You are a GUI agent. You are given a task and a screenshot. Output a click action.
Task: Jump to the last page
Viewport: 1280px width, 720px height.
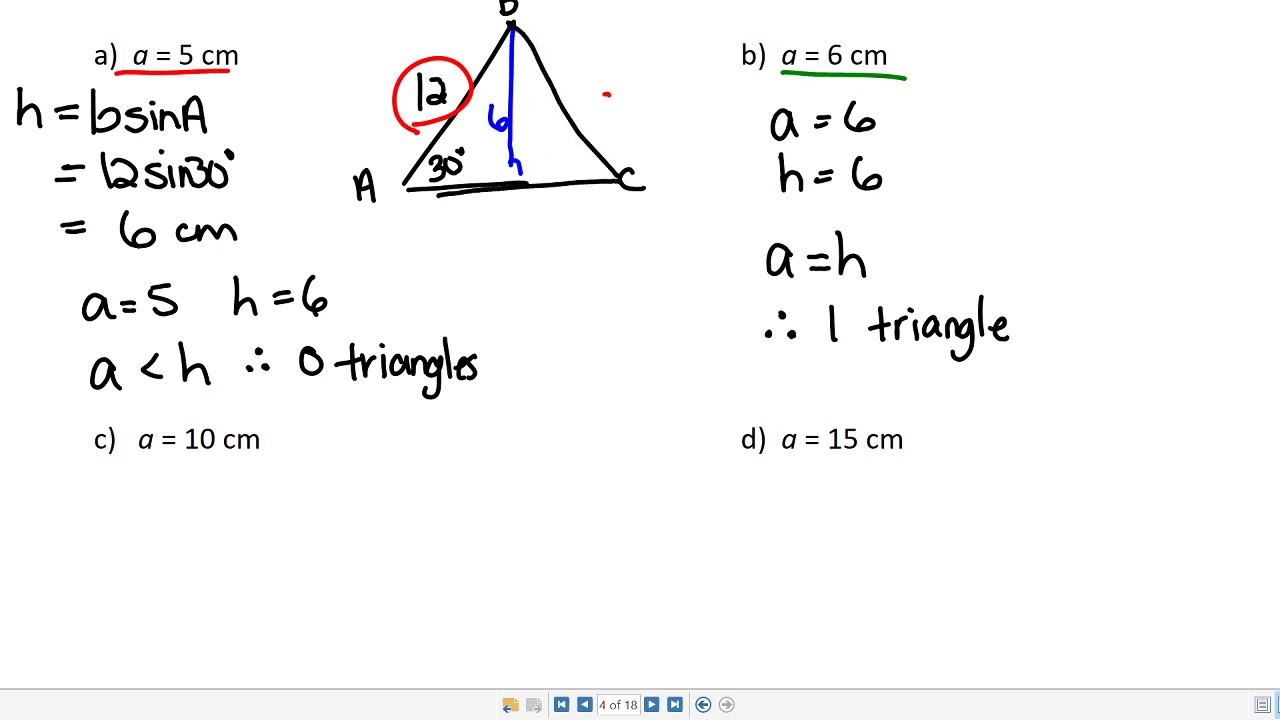pos(674,705)
